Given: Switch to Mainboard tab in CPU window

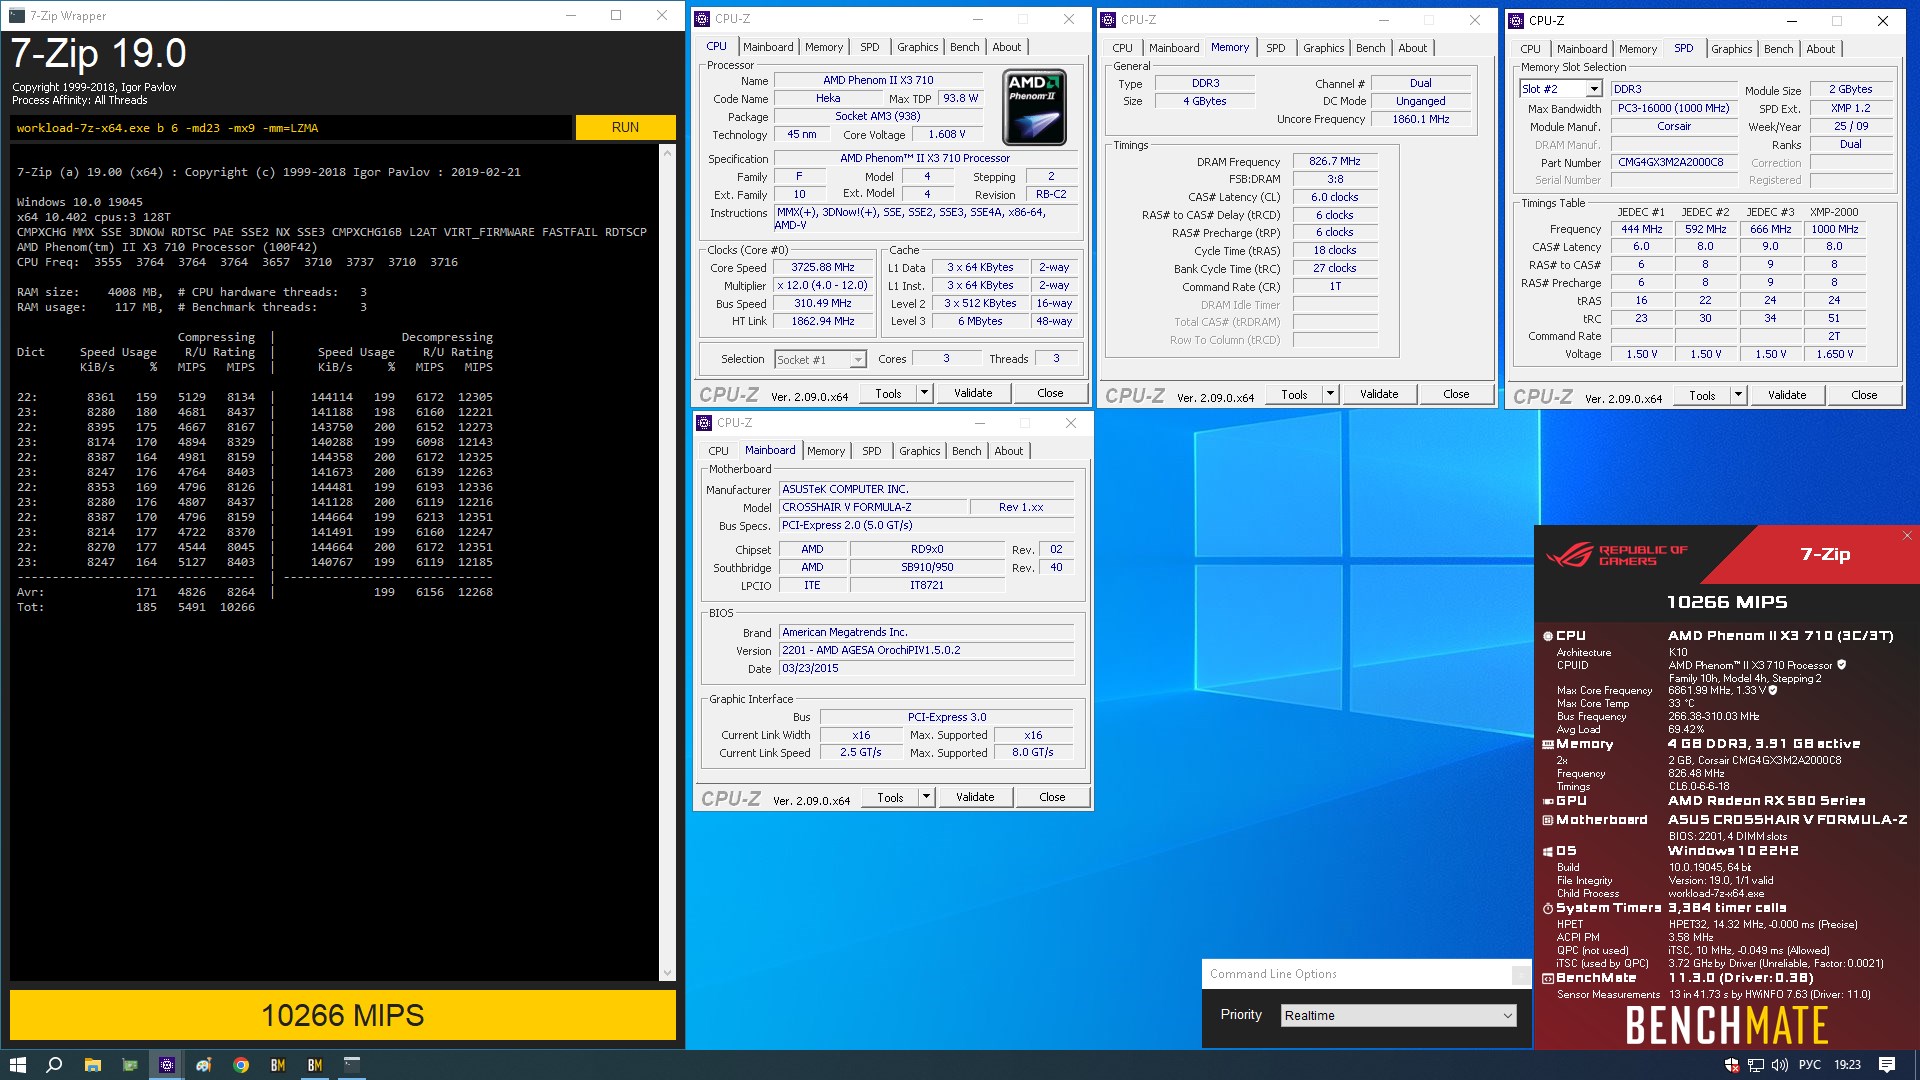Looking at the screenshot, I should (x=768, y=47).
